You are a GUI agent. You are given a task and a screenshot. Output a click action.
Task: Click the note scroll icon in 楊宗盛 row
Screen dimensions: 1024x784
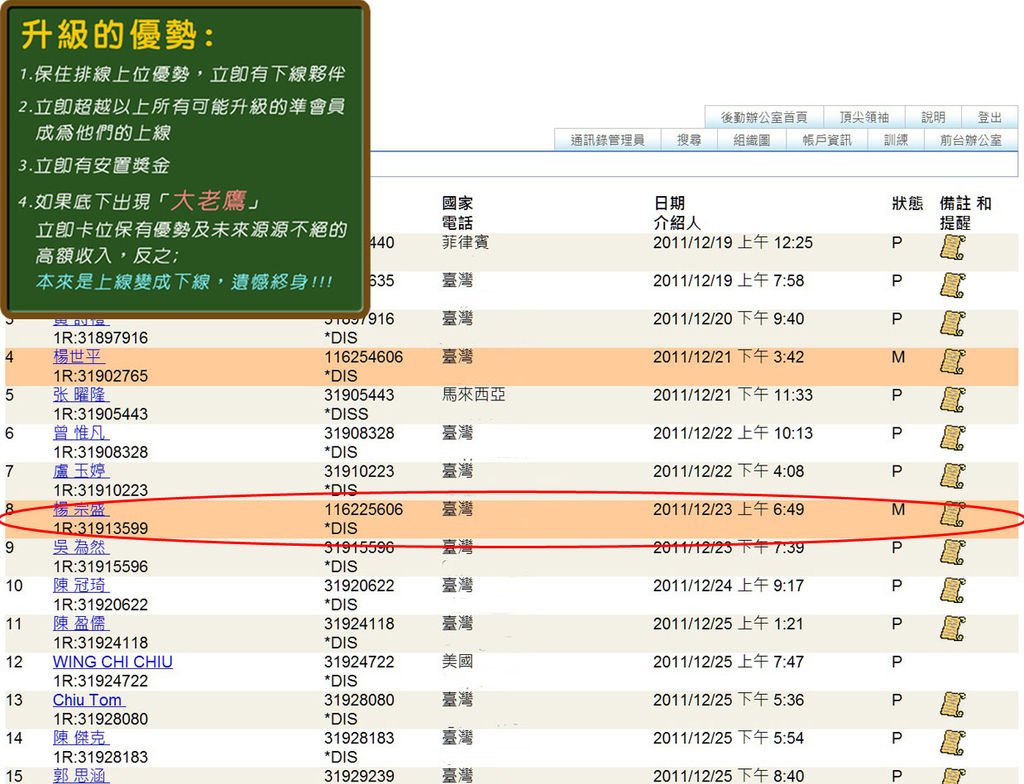click(952, 515)
